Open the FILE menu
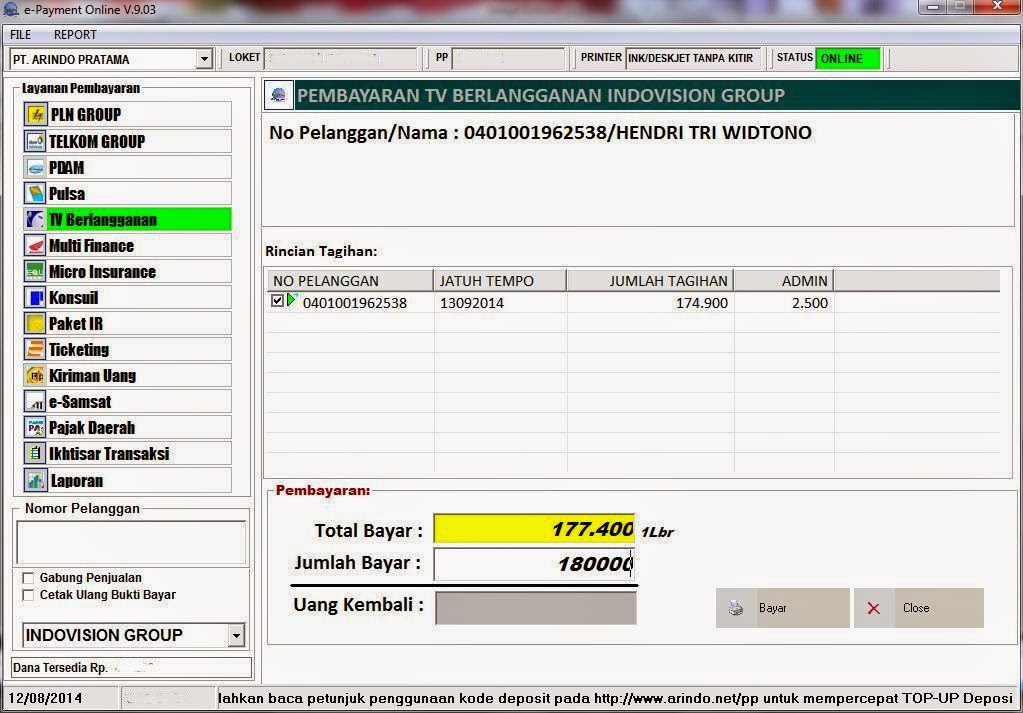The width and height of the screenshot is (1023, 713). [x=20, y=35]
